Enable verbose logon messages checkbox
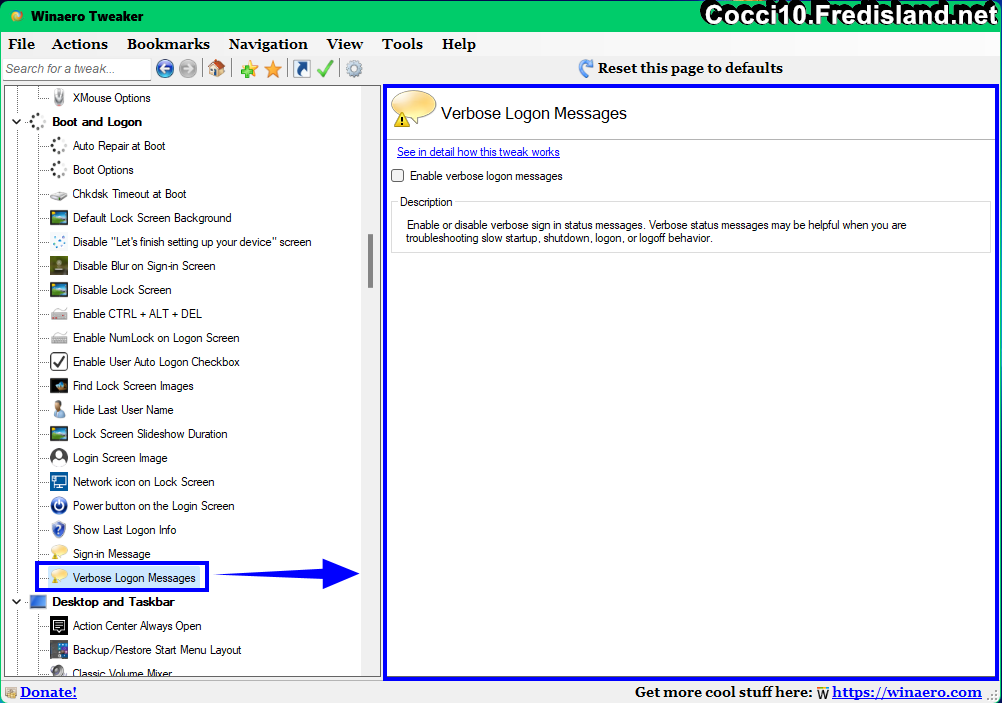1002x703 pixels. (x=397, y=176)
